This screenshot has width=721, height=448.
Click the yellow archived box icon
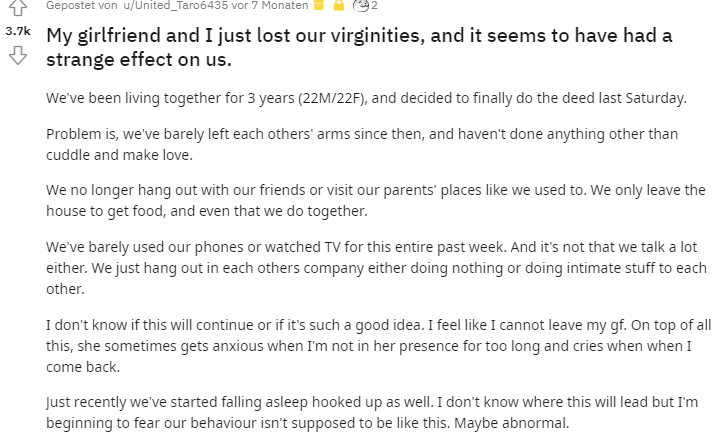click(x=319, y=5)
